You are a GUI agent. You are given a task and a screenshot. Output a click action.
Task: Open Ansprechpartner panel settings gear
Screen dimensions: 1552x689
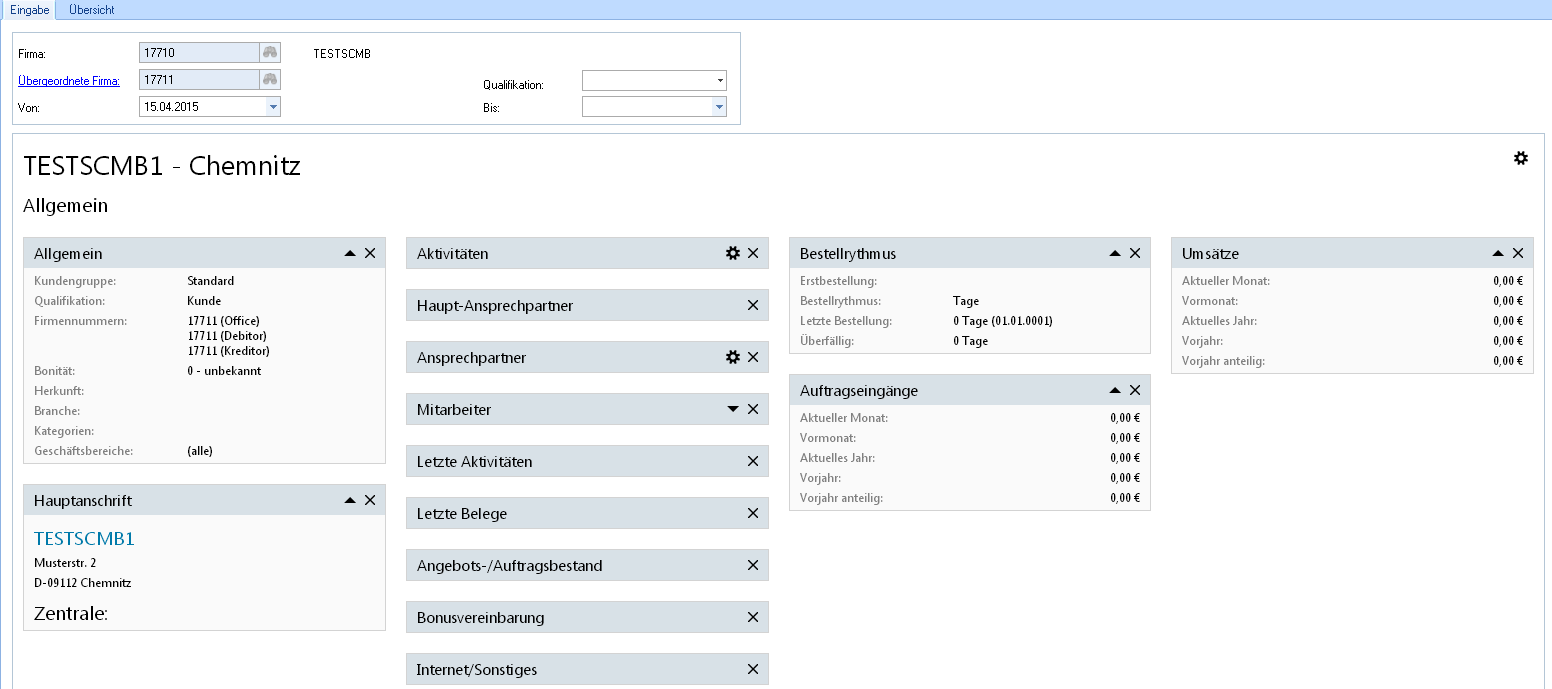[x=733, y=358]
